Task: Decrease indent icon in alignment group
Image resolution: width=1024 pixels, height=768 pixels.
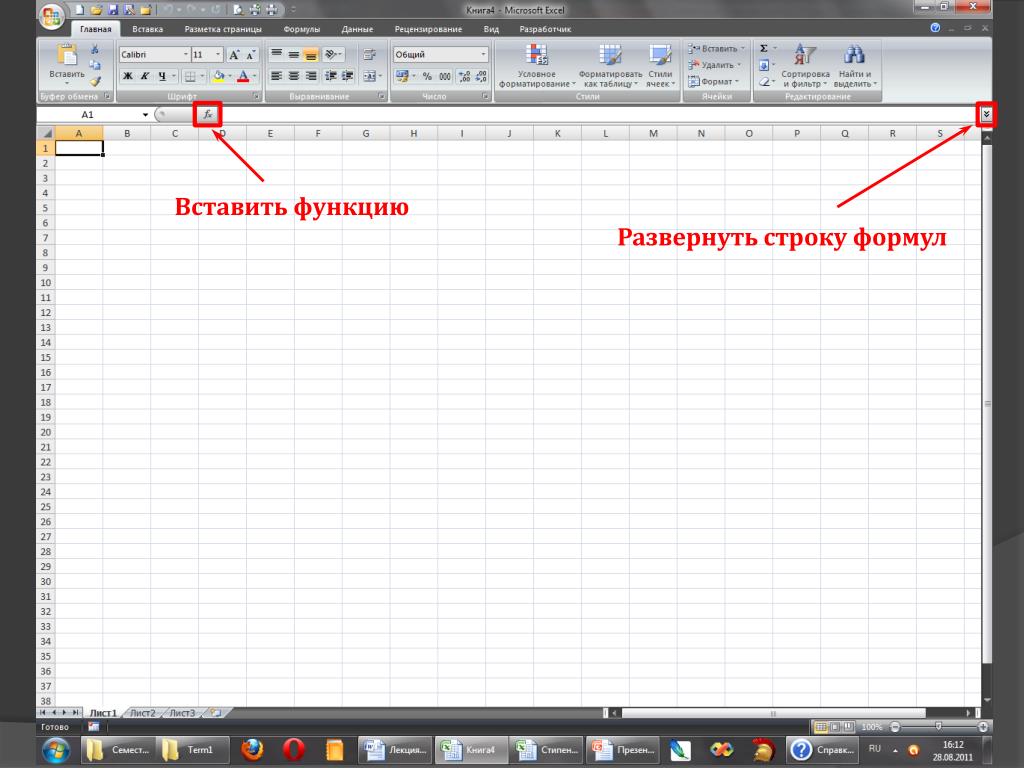Action: [x=330, y=76]
